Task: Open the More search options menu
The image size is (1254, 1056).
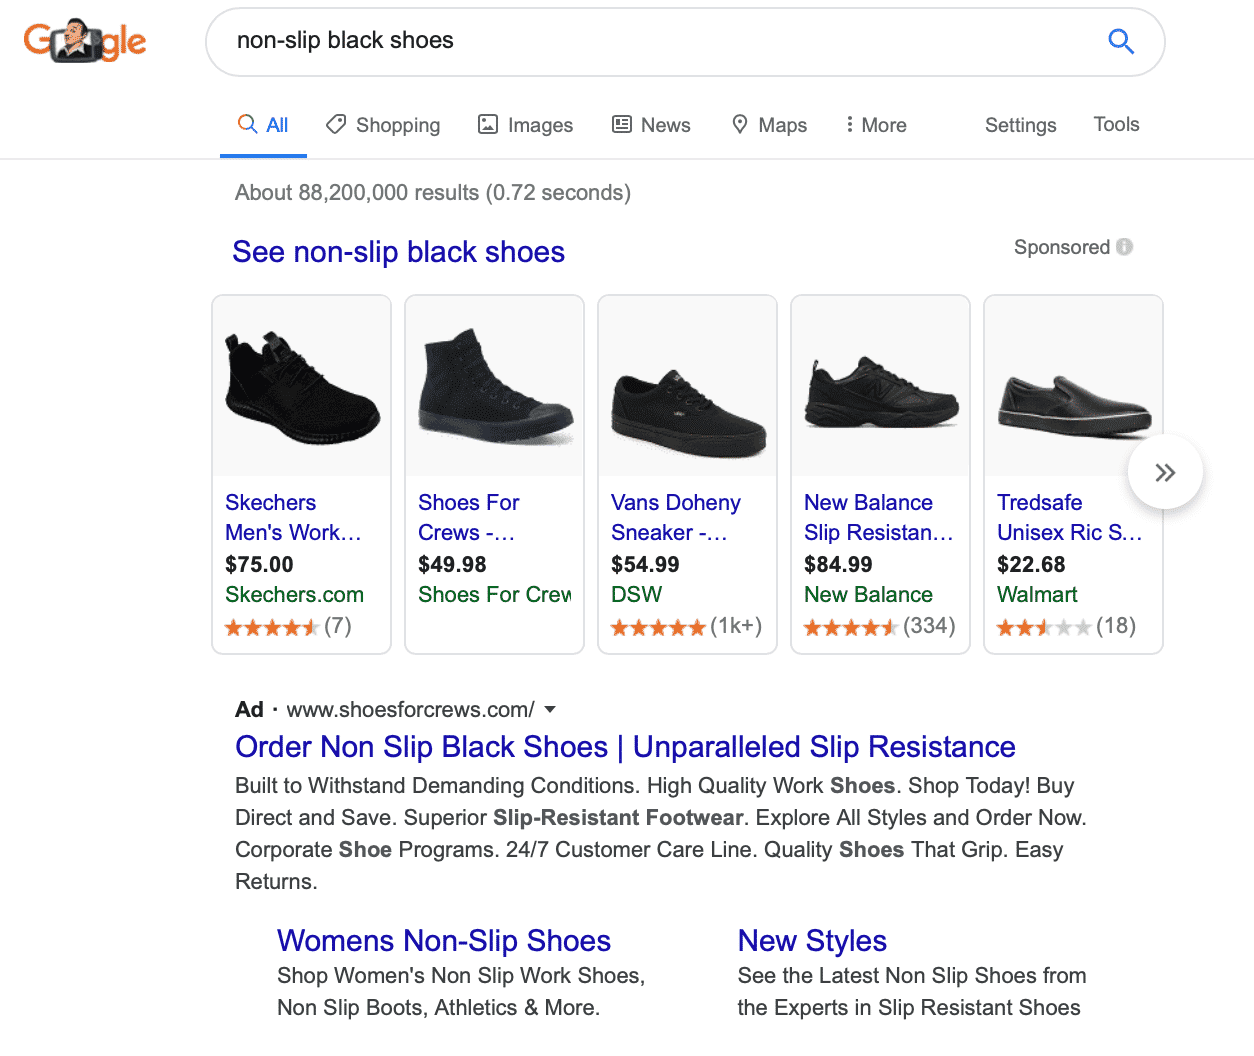Action: pyautogui.click(x=876, y=125)
